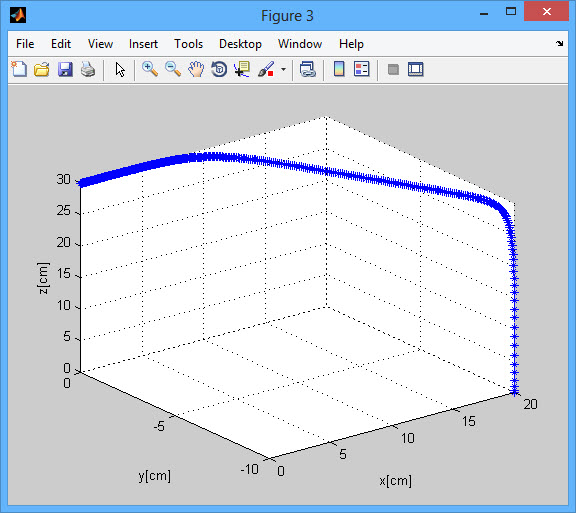Open the Insert menu
Viewport: 576px width, 513px height.
[x=143, y=44]
